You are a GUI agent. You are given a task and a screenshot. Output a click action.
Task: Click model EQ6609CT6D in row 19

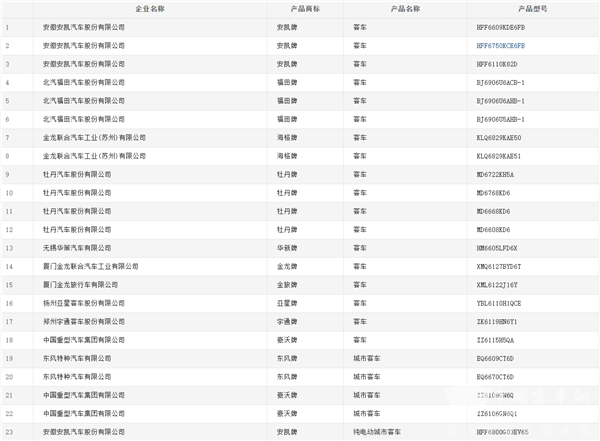[x=496, y=357]
